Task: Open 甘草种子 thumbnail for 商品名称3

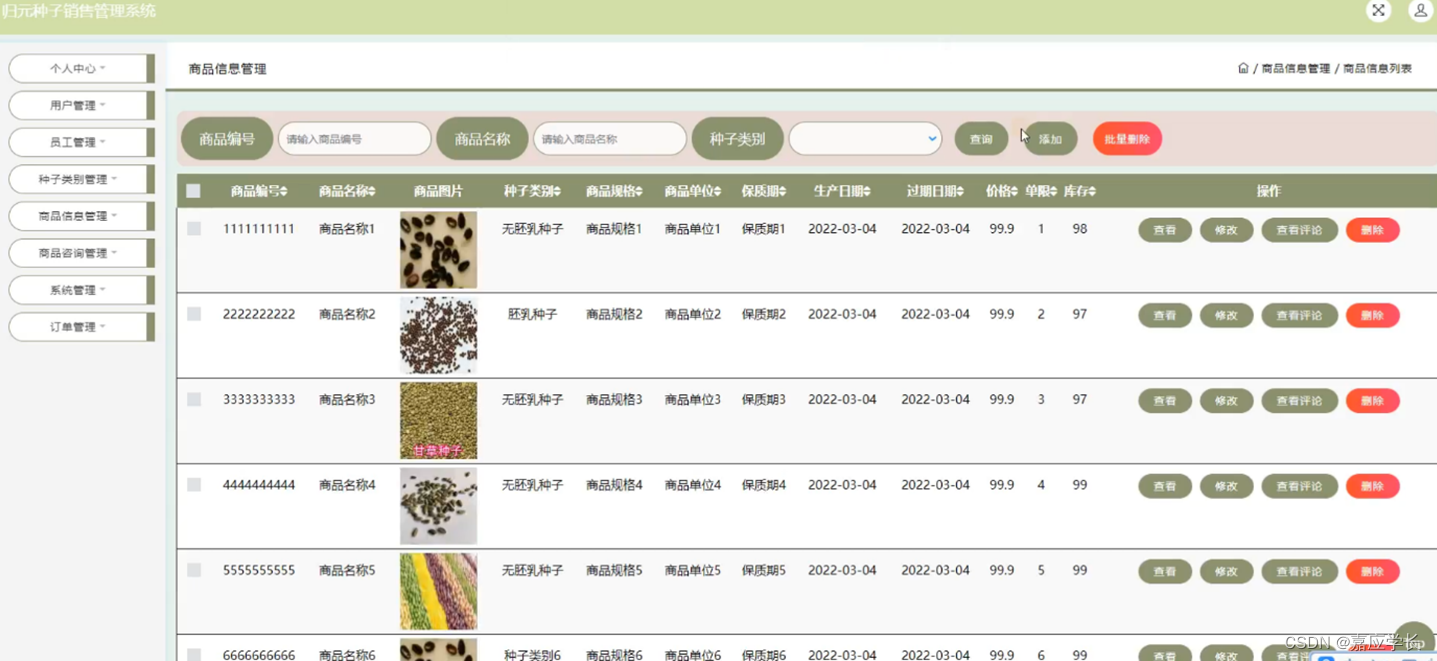Action: pyautogui.click(x=438, y=421)
